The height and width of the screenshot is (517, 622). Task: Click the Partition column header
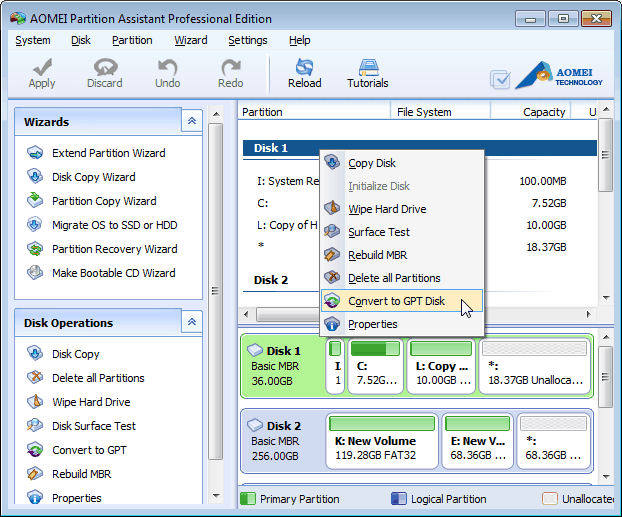pos(315,112)
